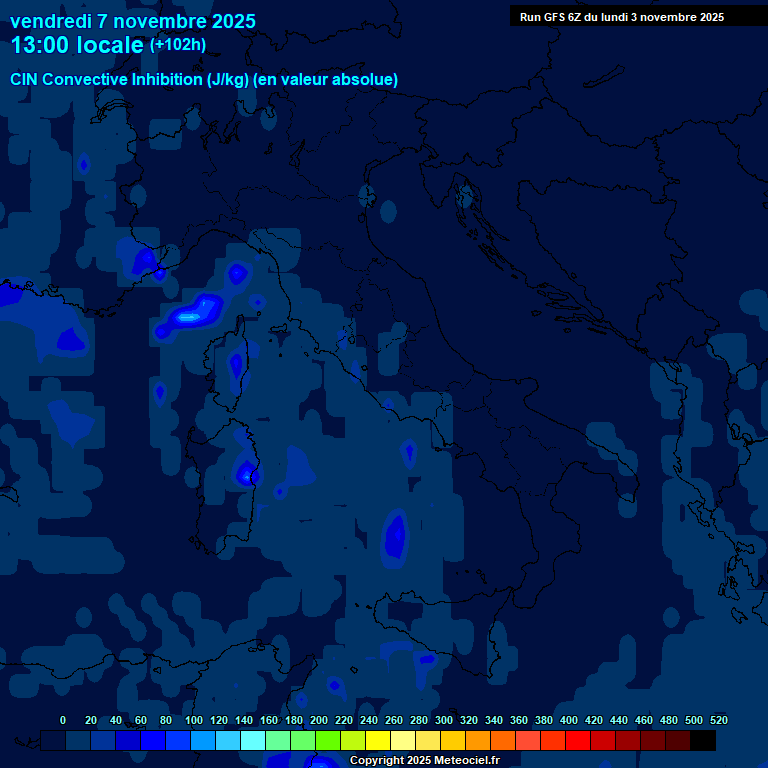Choose the pure blue 80 J/kg legend swatch
This screenshot has height=768, width=768.
tap(153, 740)
